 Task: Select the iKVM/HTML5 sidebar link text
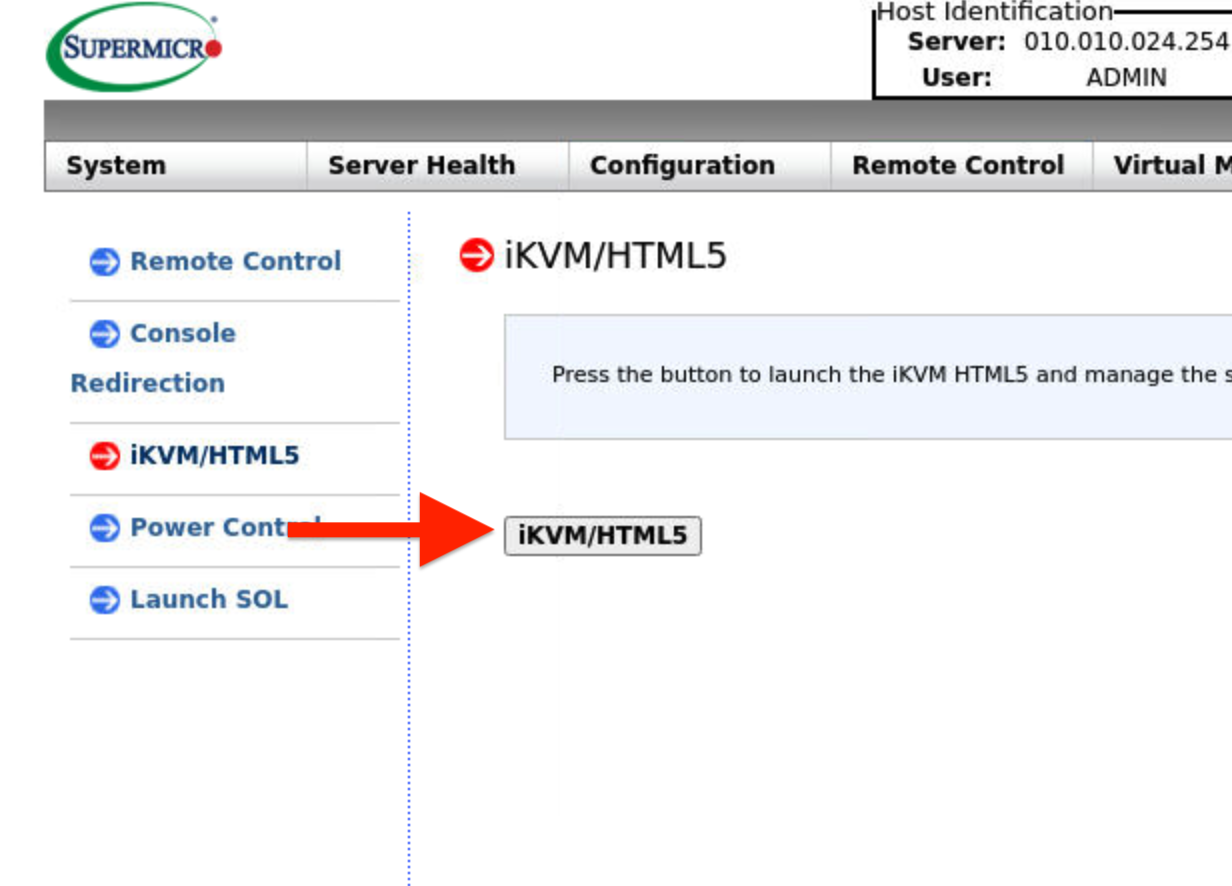(214, 456)
